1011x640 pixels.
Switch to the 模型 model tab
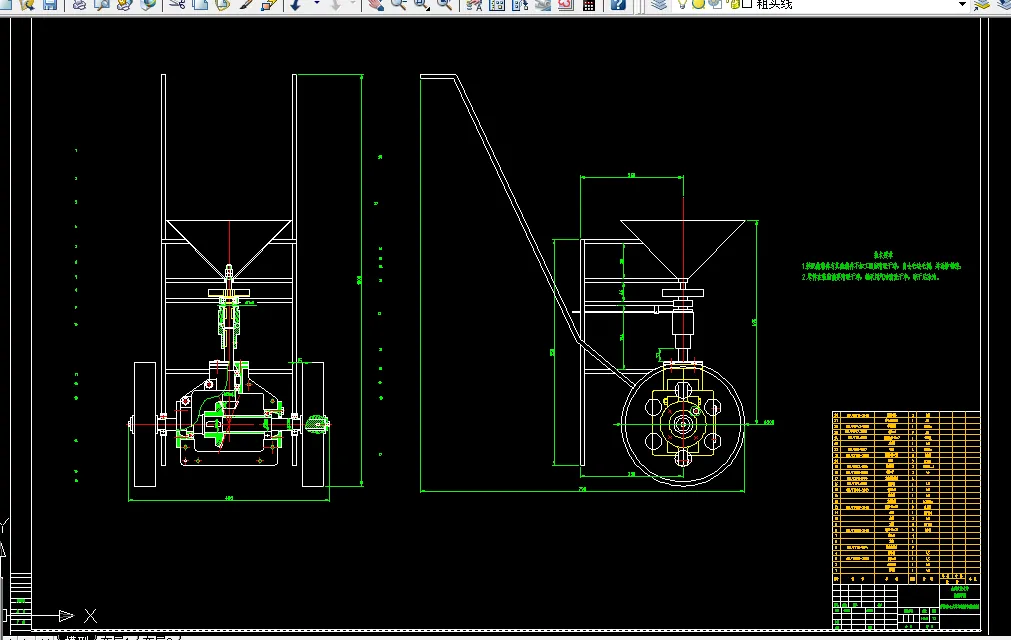76,637
